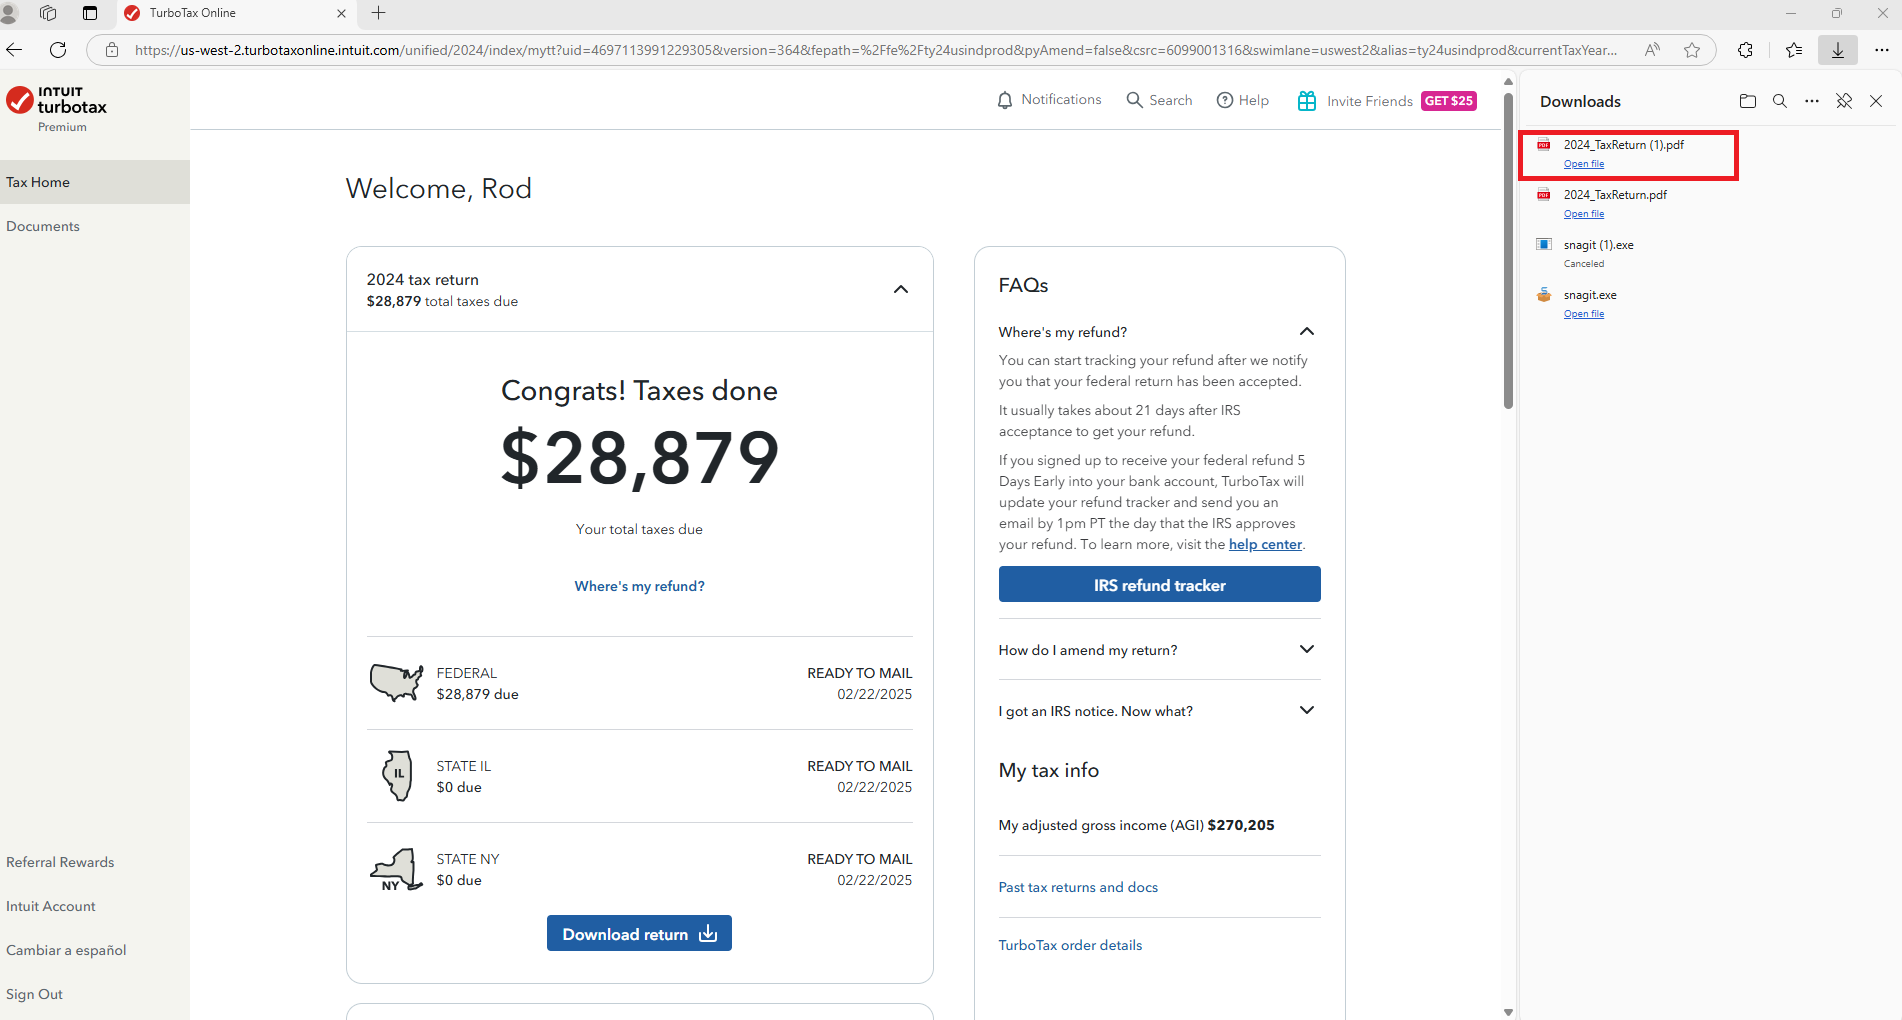Pin the Downloads panel
Viewport: 1902px width, 1020px height.
pos(1844,101)
